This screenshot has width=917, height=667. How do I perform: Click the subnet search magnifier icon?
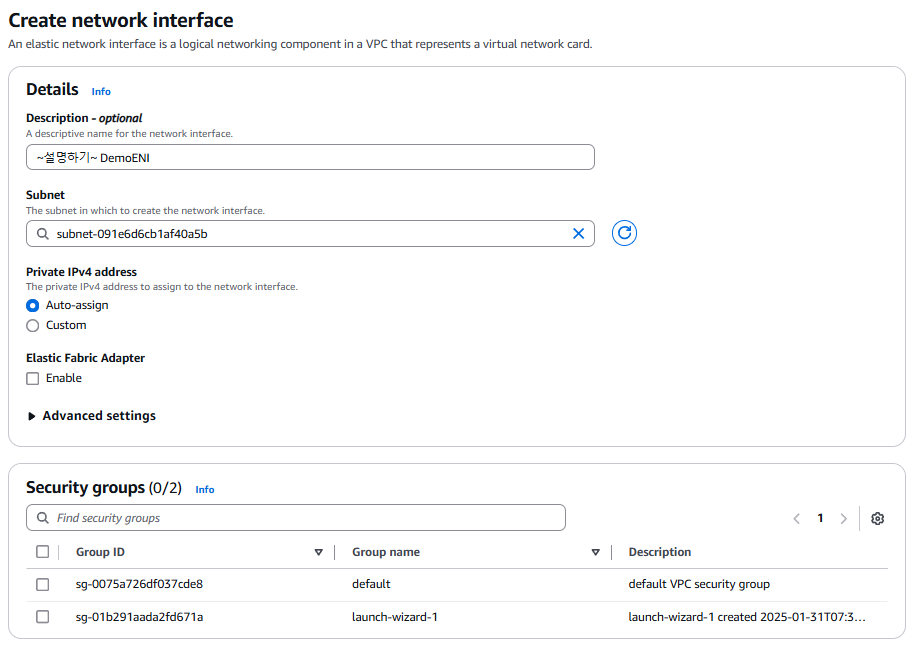(42, 233)
